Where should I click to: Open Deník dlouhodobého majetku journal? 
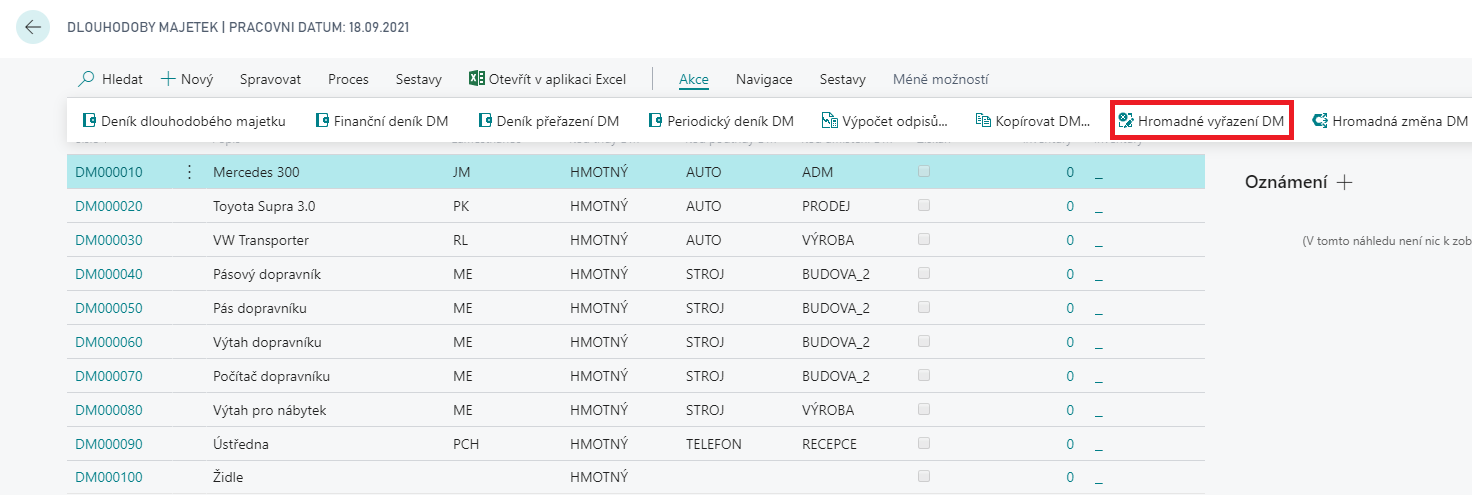pos(184,121)
